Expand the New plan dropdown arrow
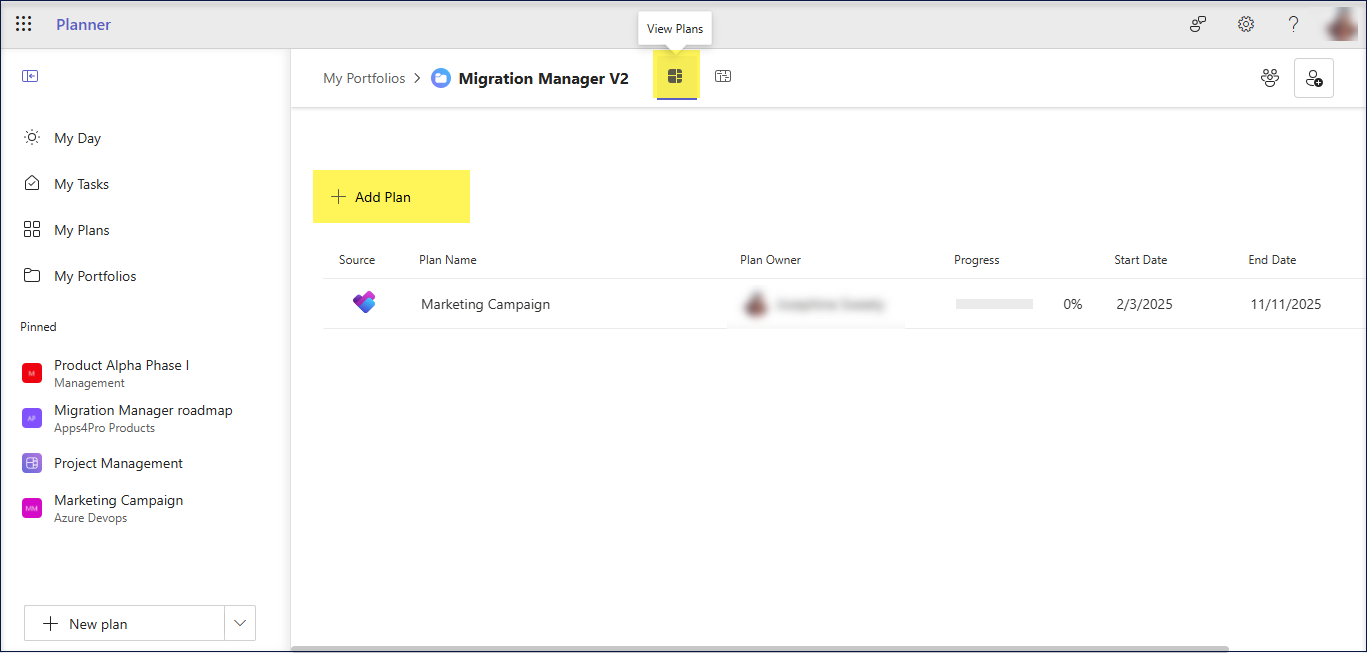The image size is (1367, 653). click(239, 622)
